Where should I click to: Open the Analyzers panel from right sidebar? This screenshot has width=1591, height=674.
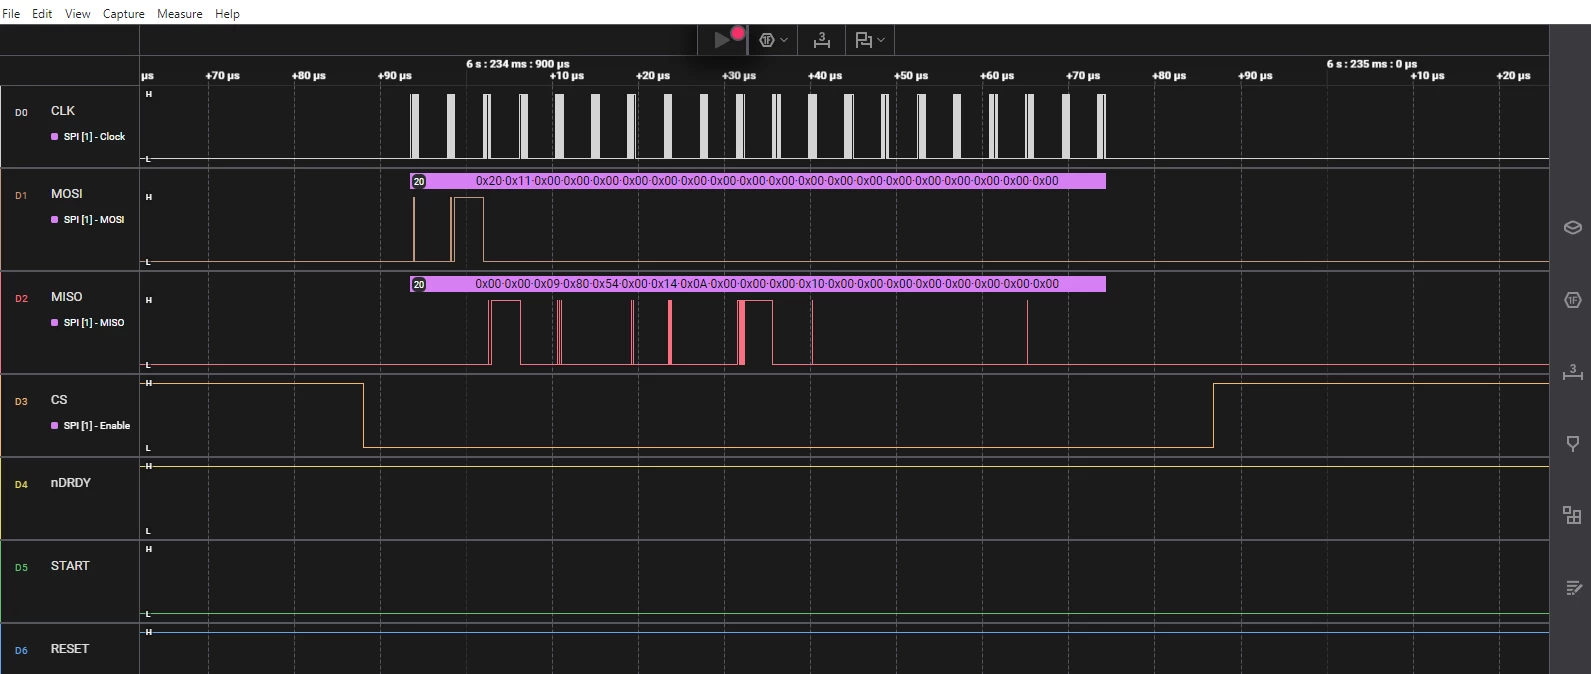1572,300
